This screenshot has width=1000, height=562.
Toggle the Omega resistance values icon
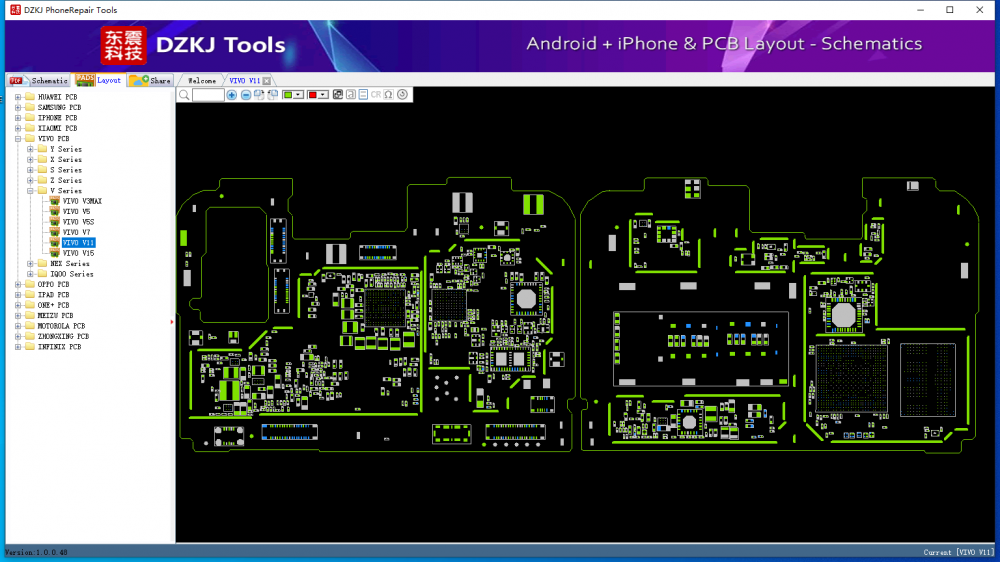point(388,94)
